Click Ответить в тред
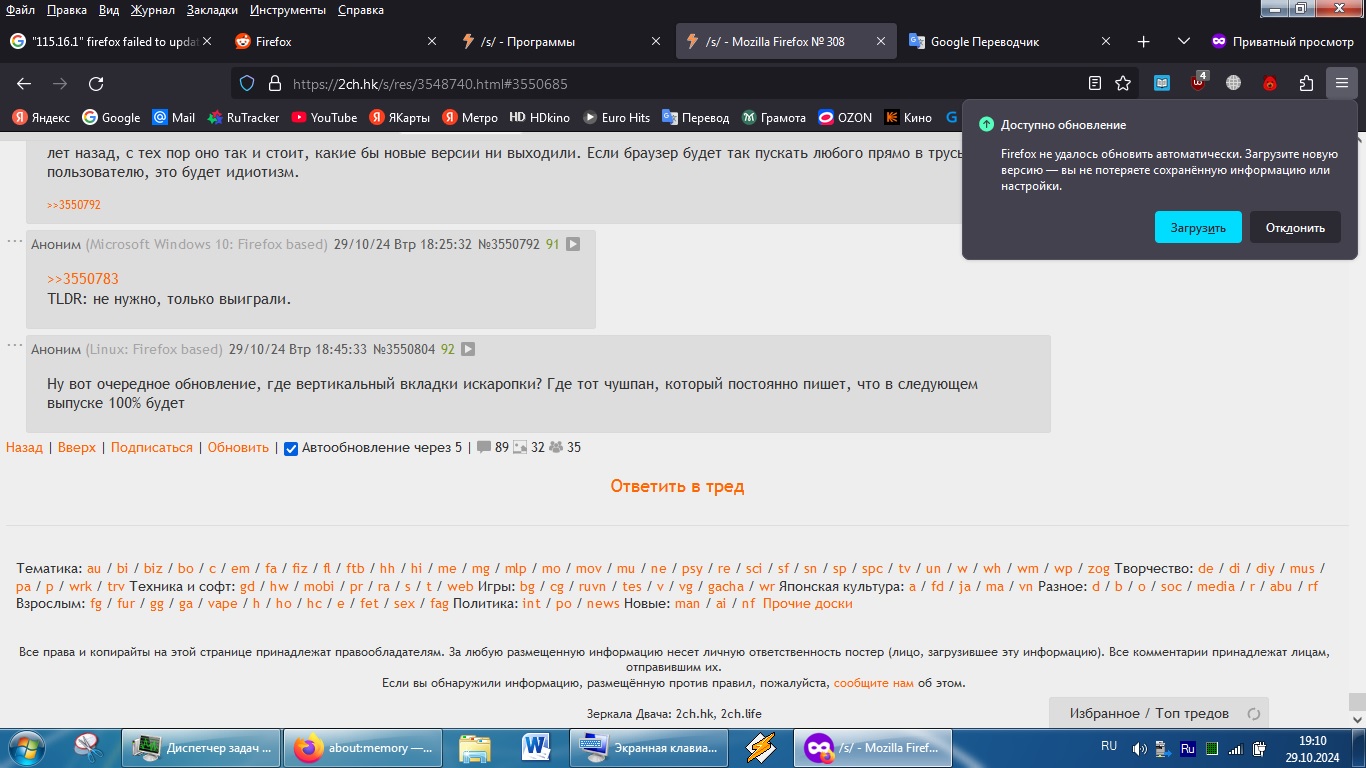The image size is (1366, 768). [677, 487]
